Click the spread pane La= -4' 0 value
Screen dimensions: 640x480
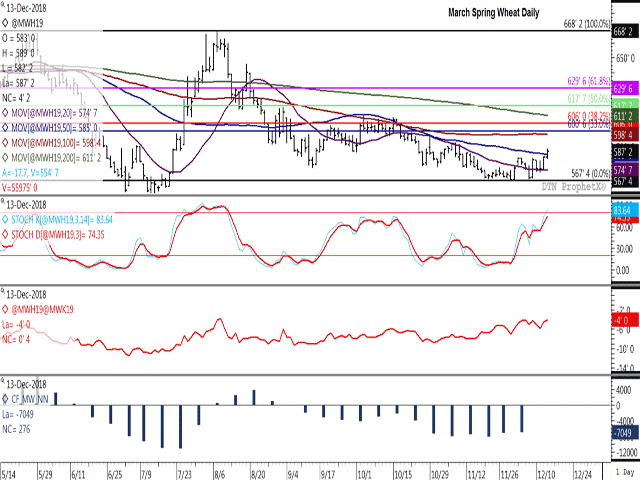coord(16,325)
